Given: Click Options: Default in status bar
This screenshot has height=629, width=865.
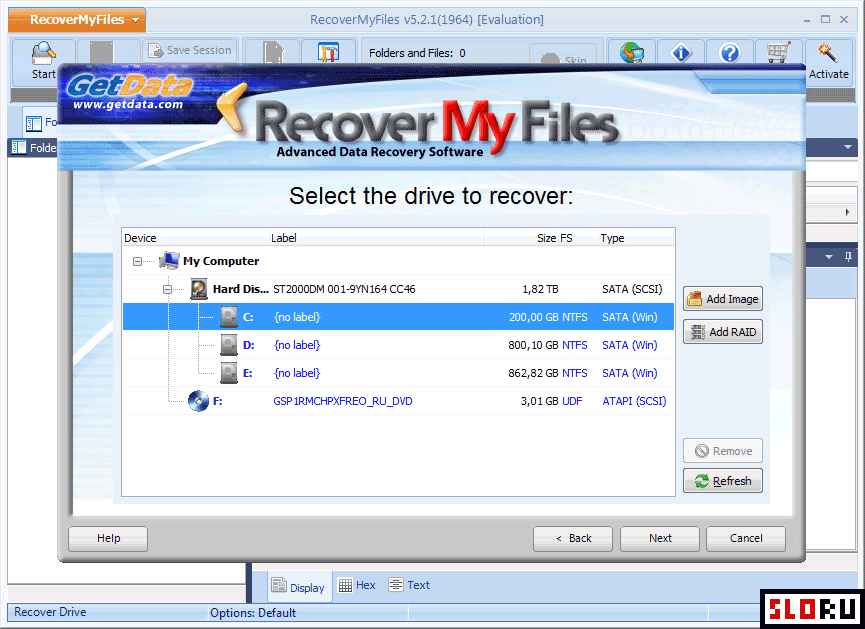Looking at the screenshot, I should pos(253,612).
